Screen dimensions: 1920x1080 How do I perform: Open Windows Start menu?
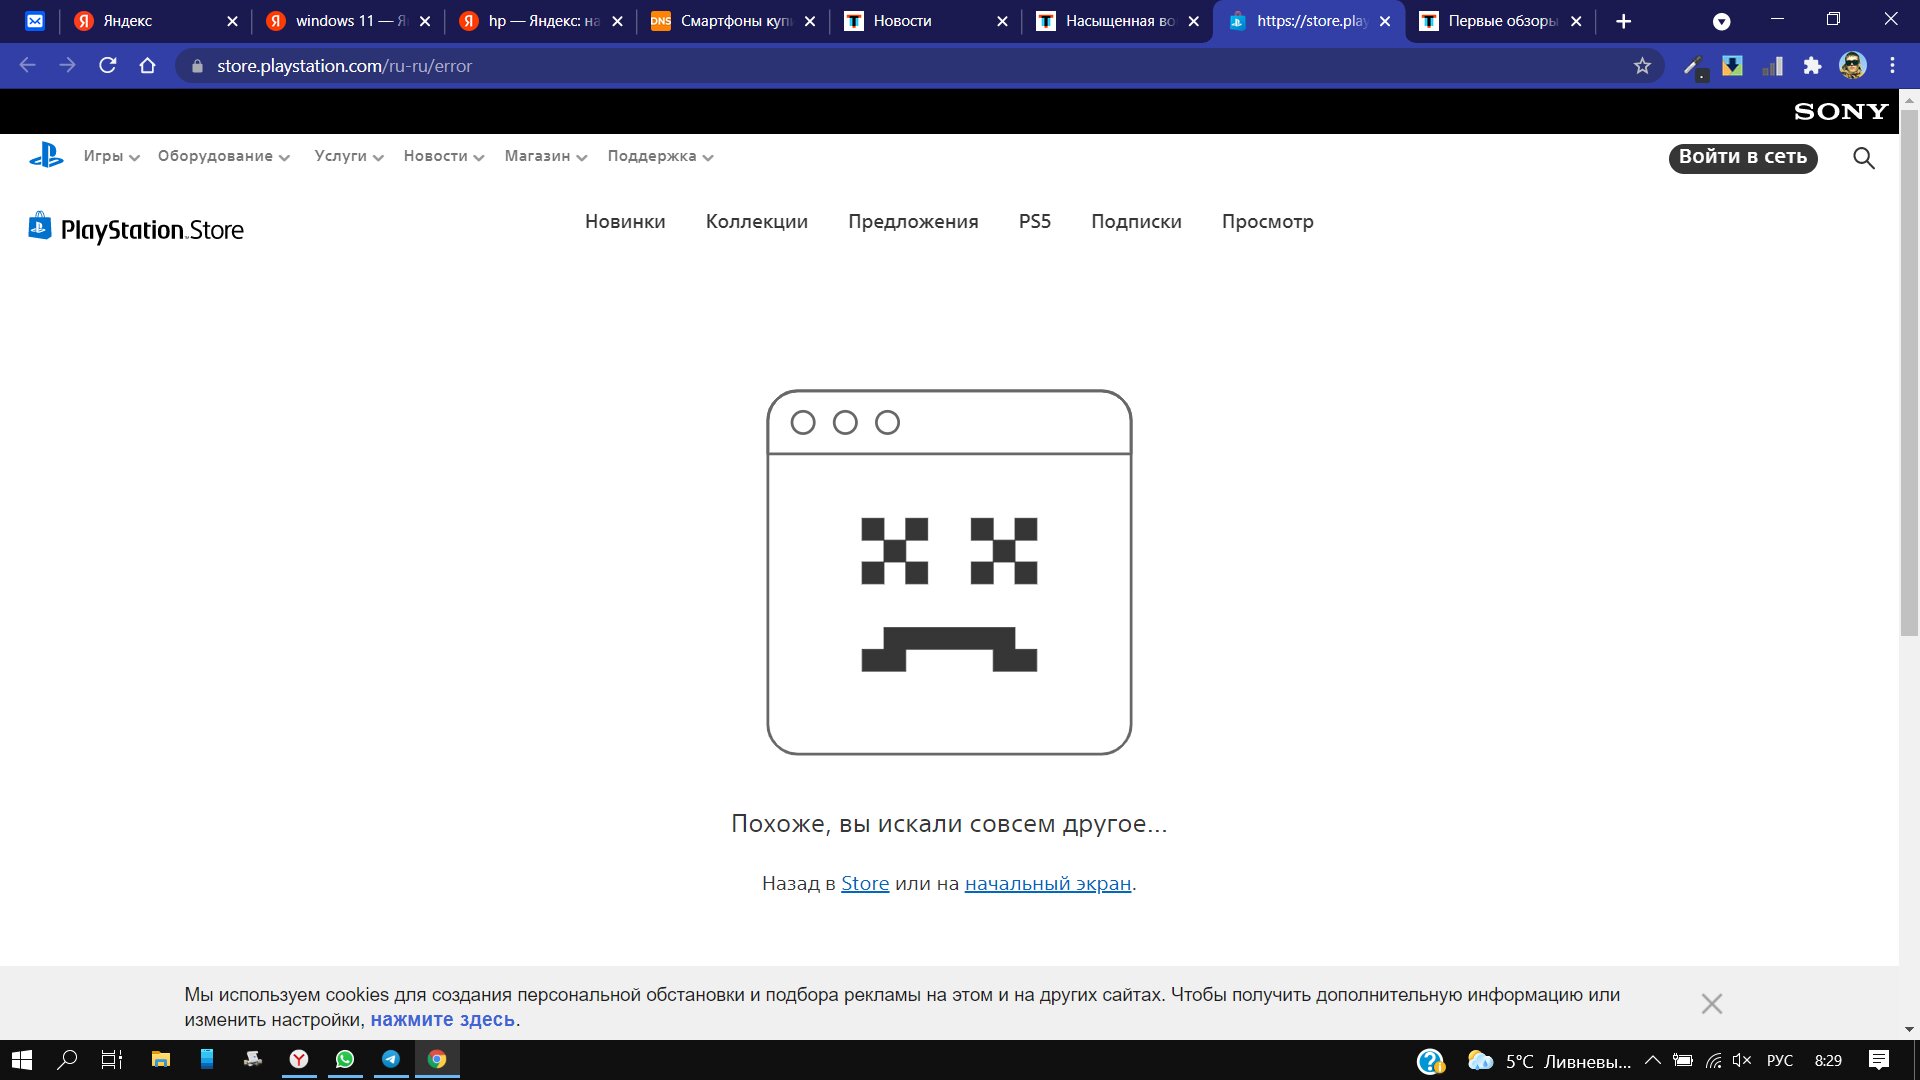coord(21,1060)
